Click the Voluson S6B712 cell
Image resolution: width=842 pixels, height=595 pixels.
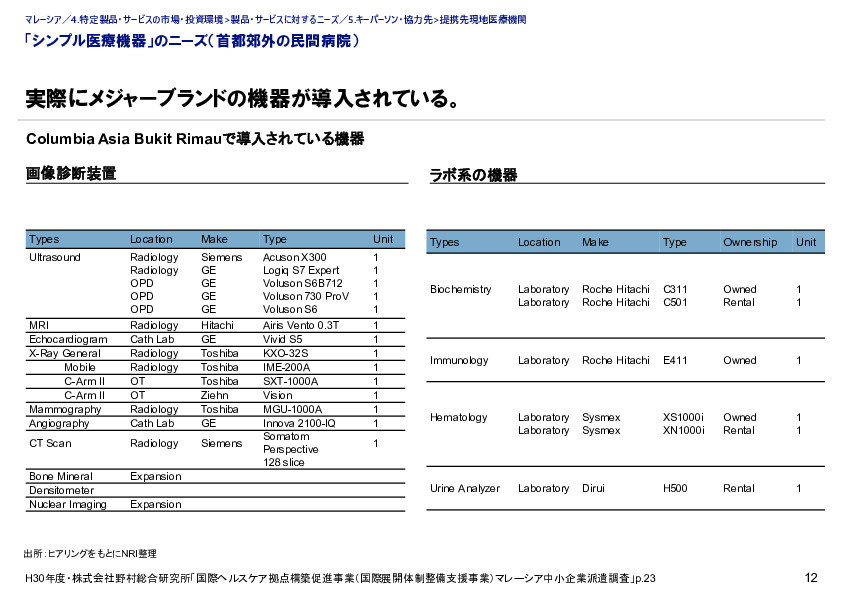click(302, 283)
